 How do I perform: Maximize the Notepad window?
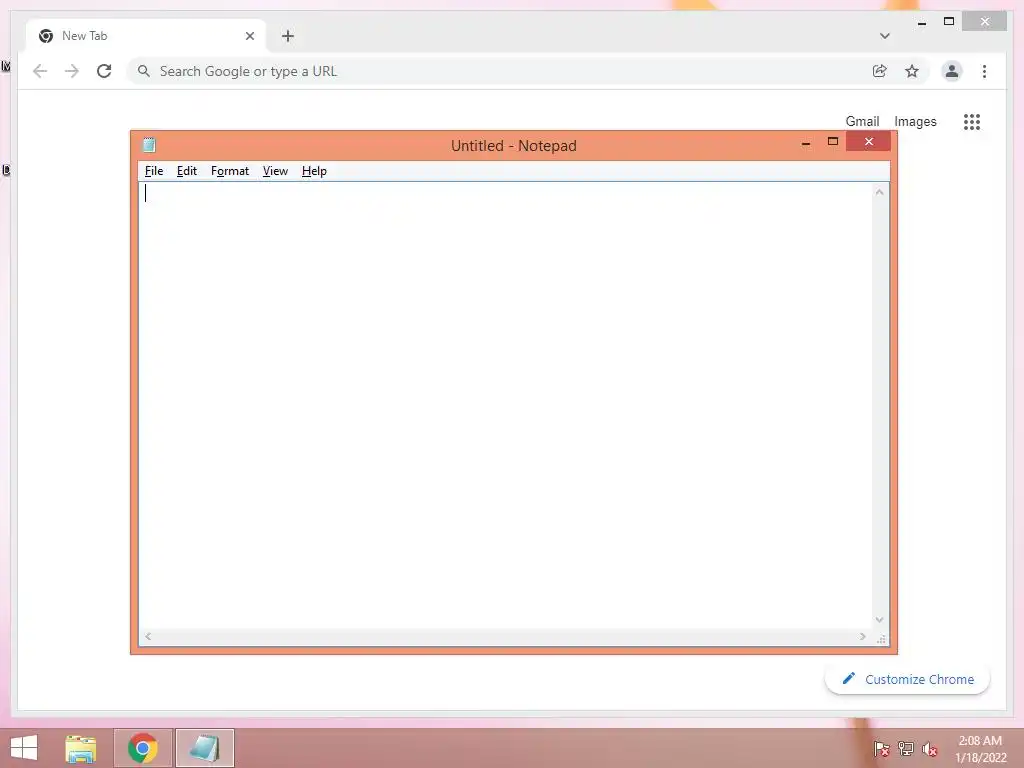833,141
